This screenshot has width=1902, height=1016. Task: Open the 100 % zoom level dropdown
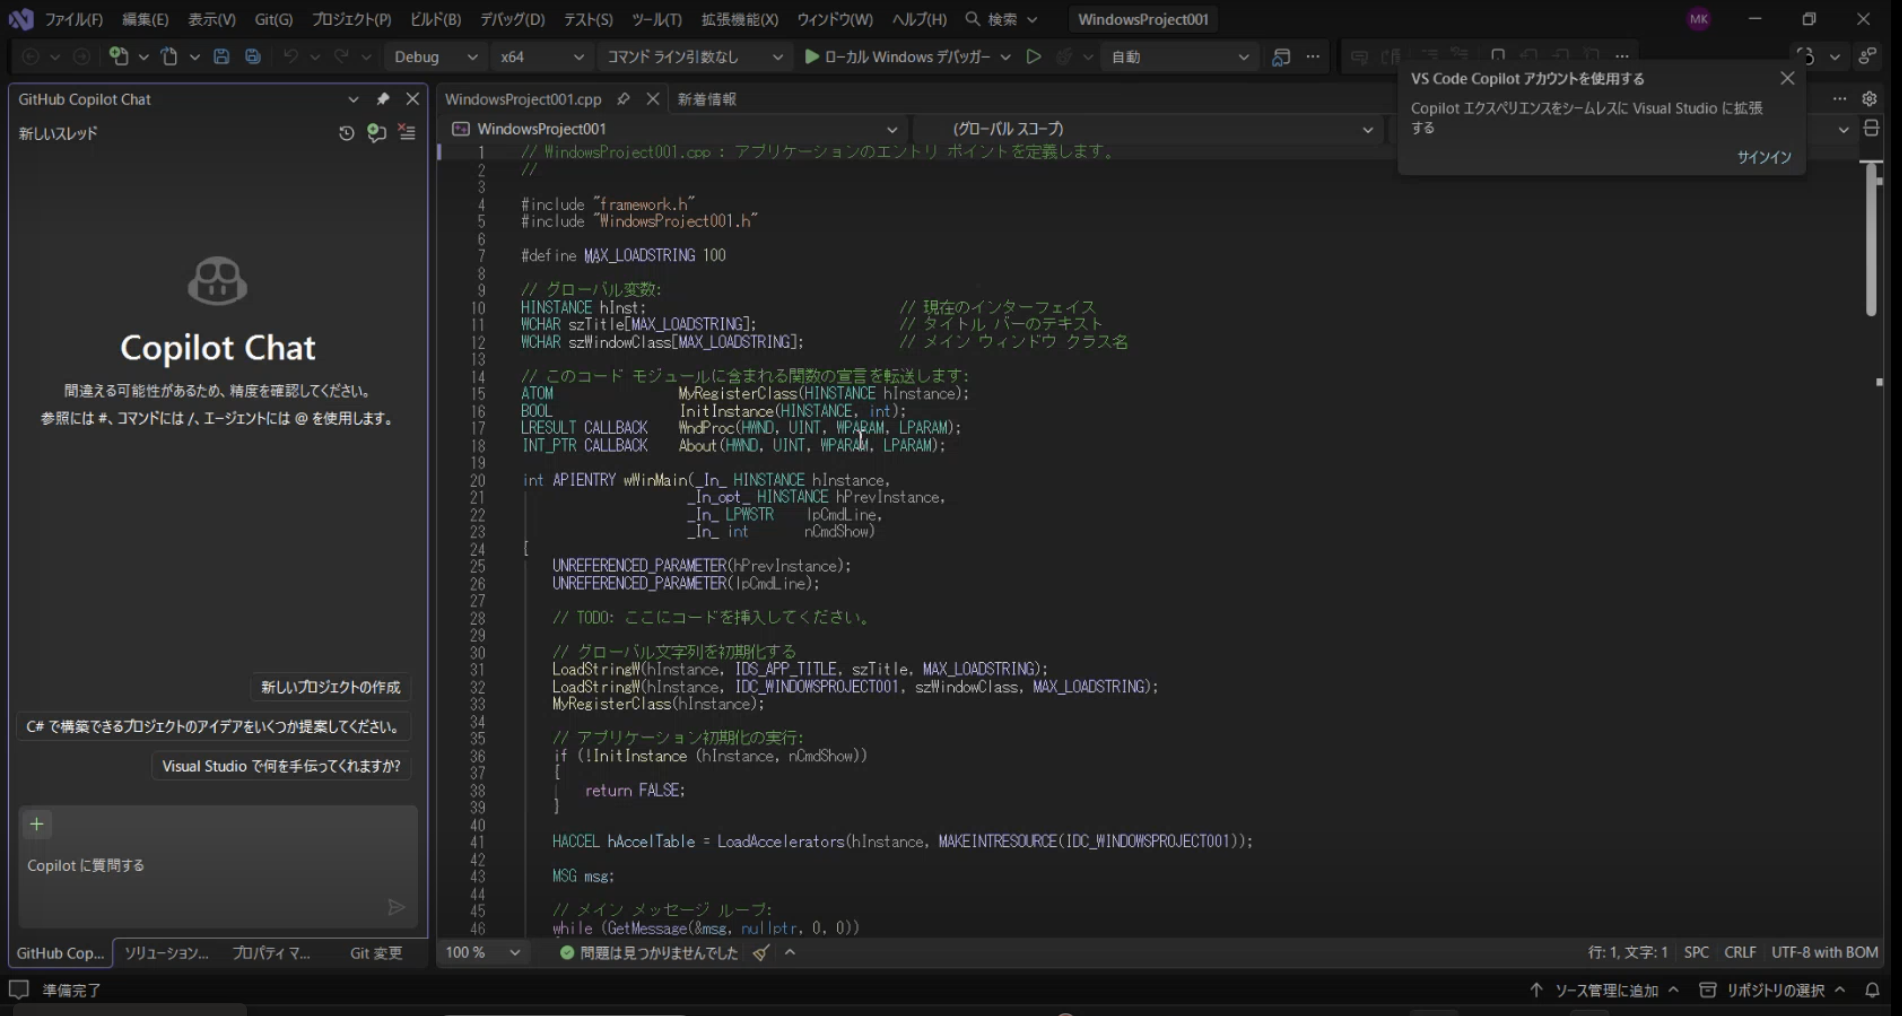click(483, 953)
